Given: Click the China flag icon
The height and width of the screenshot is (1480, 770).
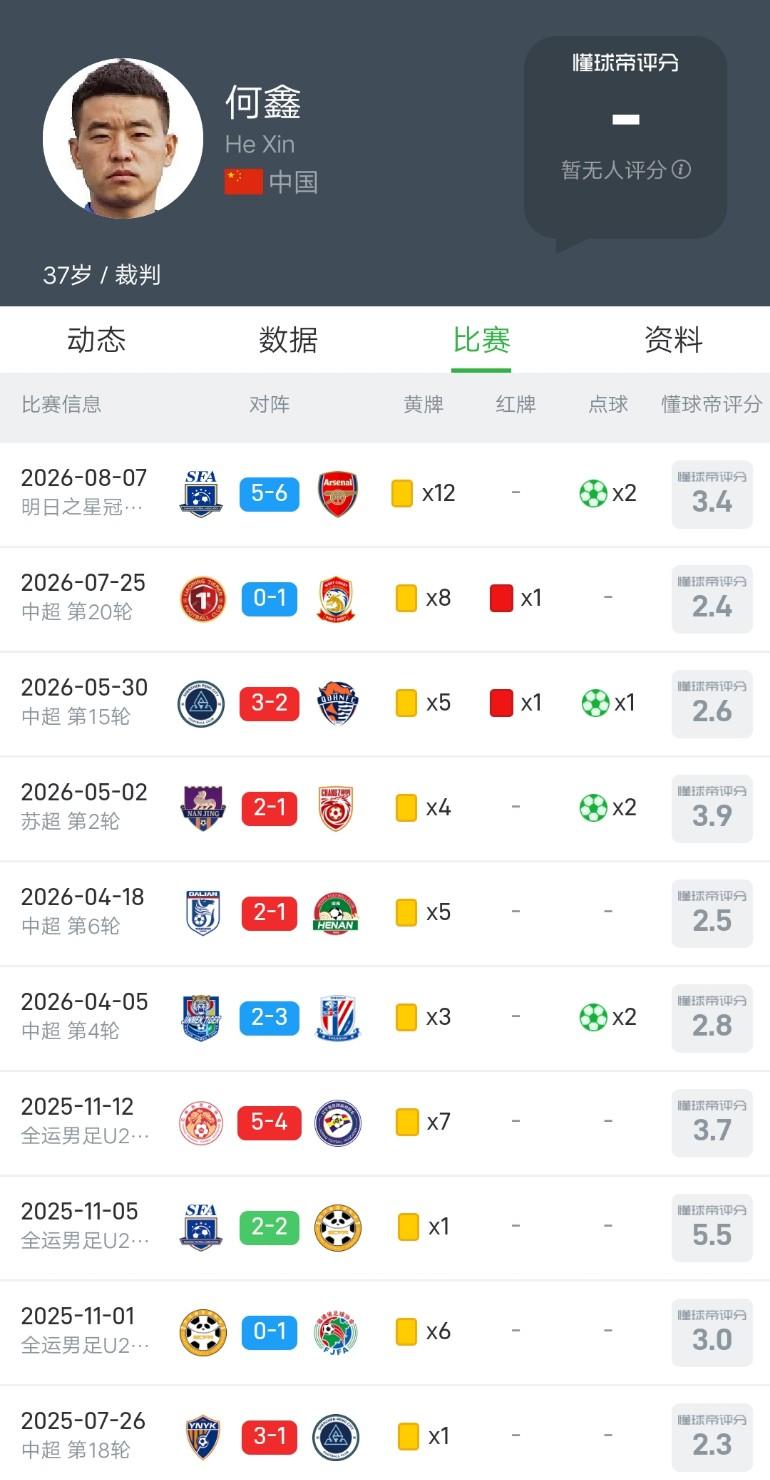Looking at the screenshot, I should tap(243, 182).
